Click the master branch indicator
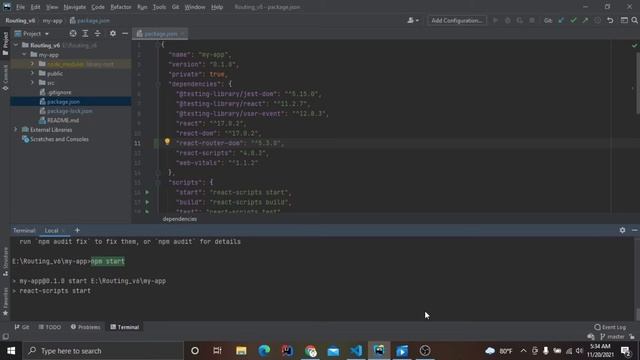This screenshot has height=360, width=640. (613, 337)
